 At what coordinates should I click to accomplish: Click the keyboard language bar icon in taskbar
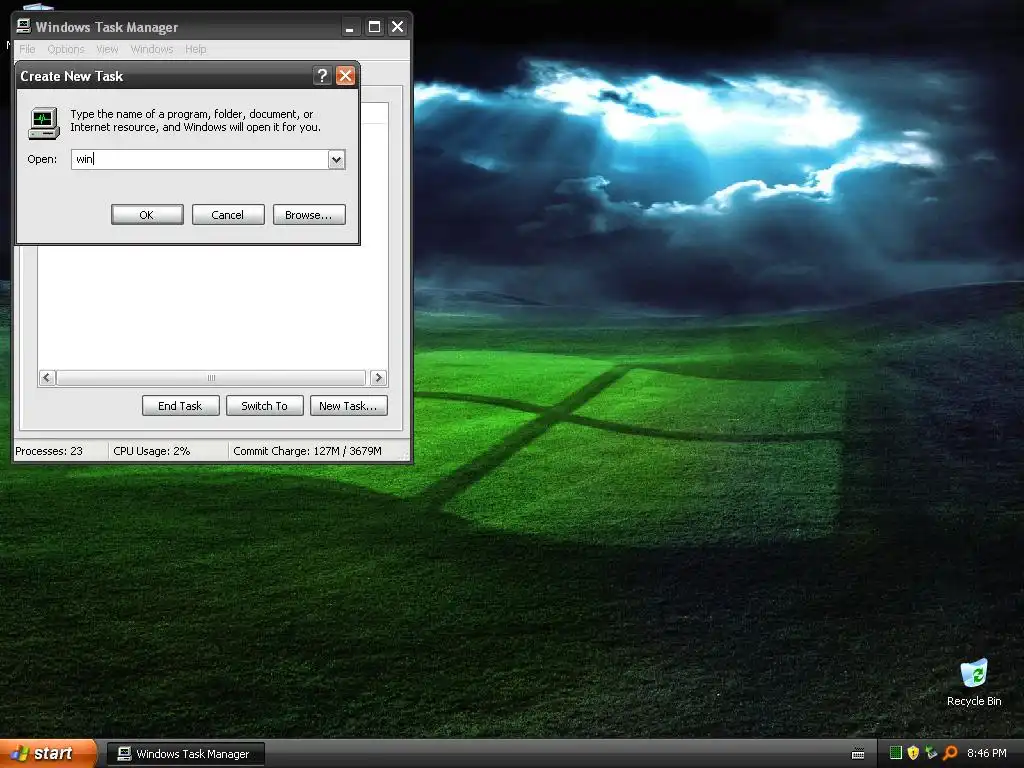click(x=858, y=754)
